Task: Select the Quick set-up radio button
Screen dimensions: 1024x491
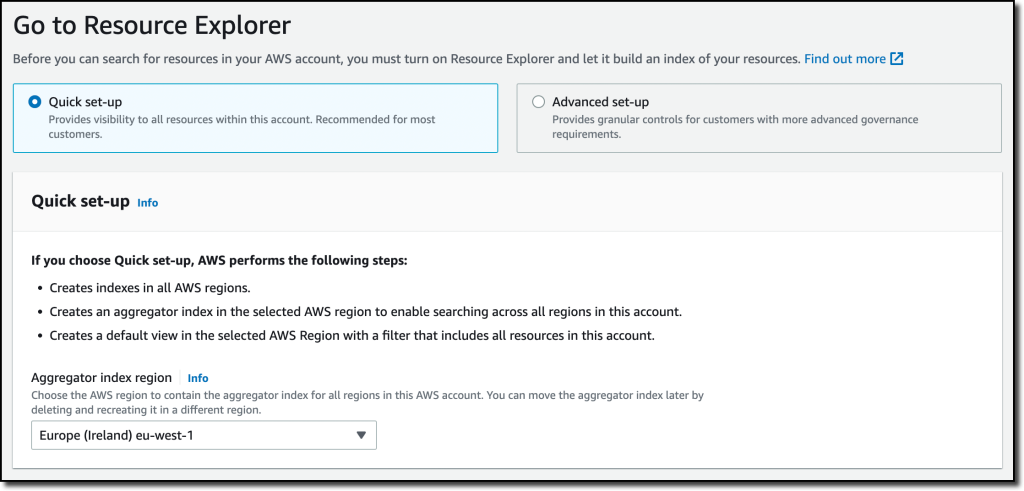Action: 35,102
